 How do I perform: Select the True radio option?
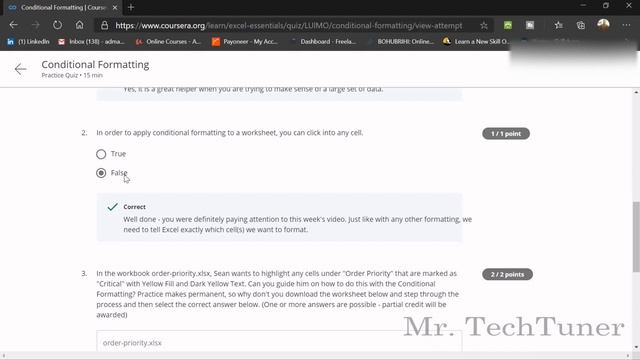101,154
